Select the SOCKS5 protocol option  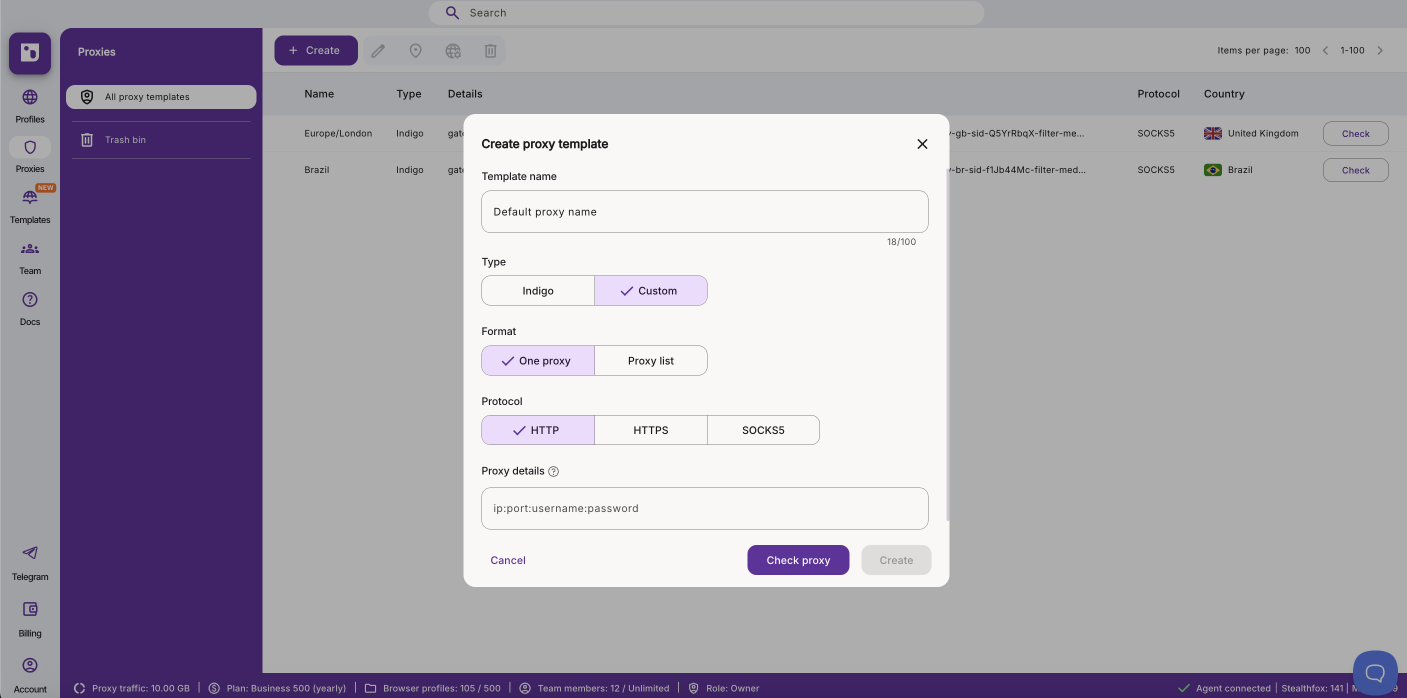[763, 430]
